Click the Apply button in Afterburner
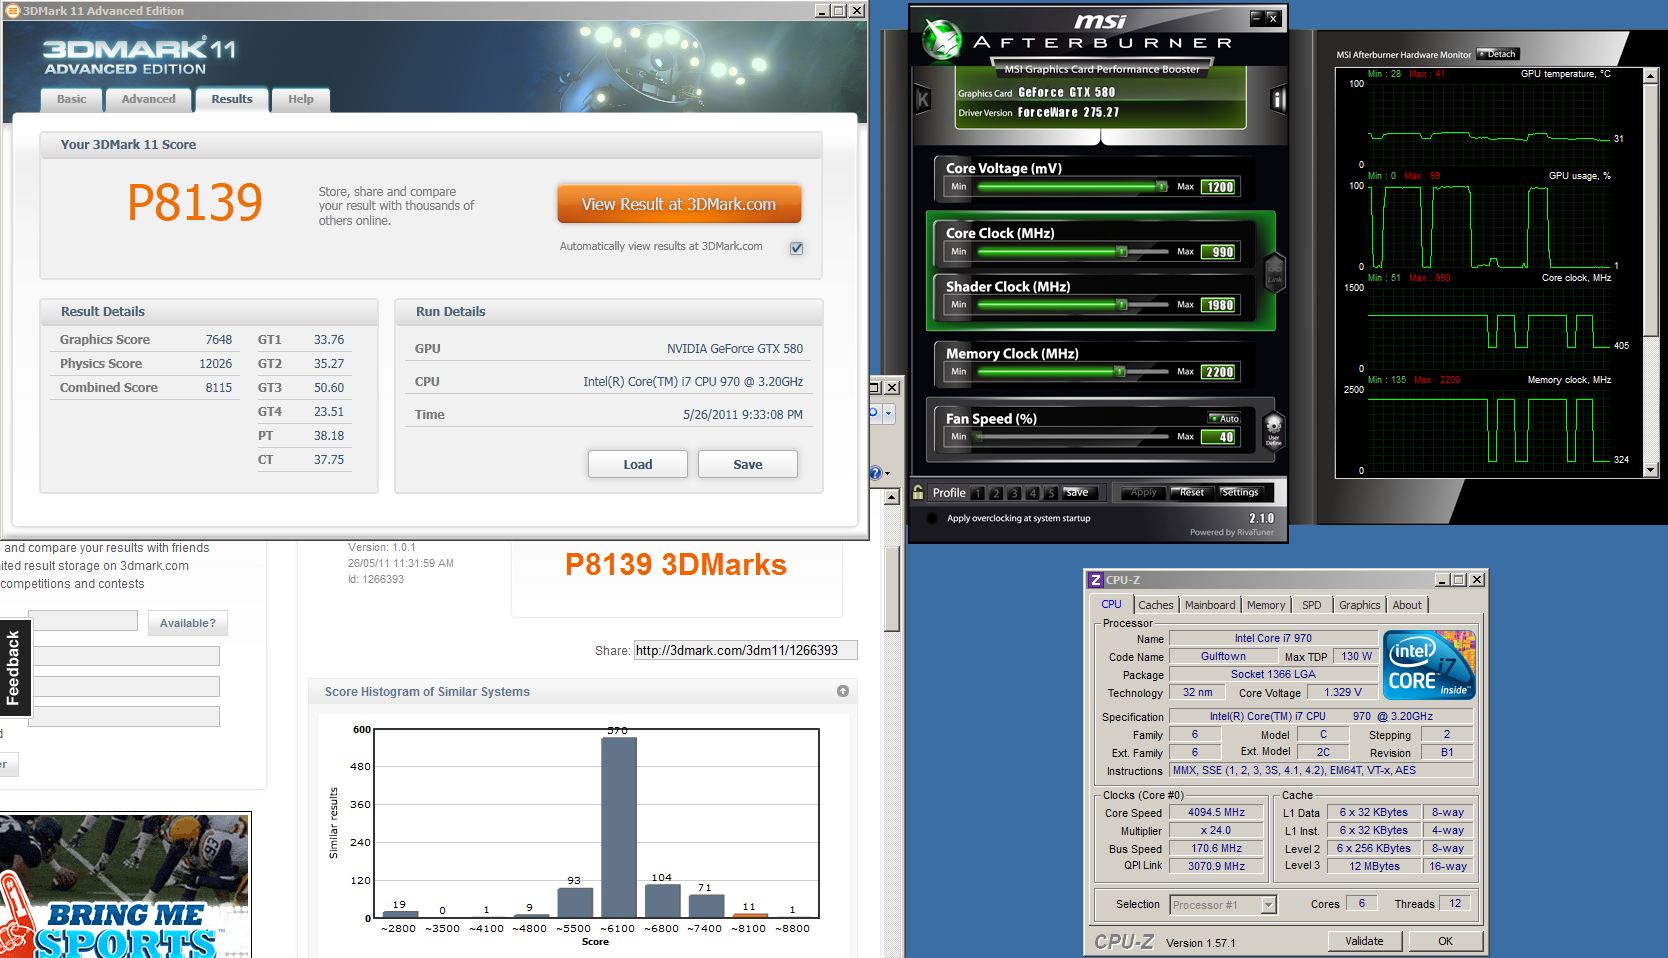The image size is (1668, 958). coord(1143,492)
